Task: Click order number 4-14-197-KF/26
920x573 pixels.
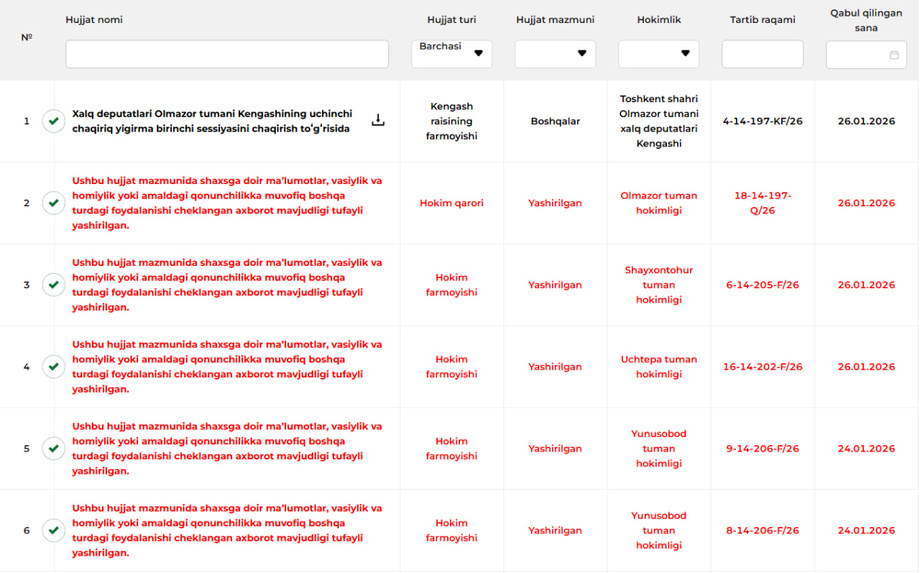Action: (x=762, y=121)
